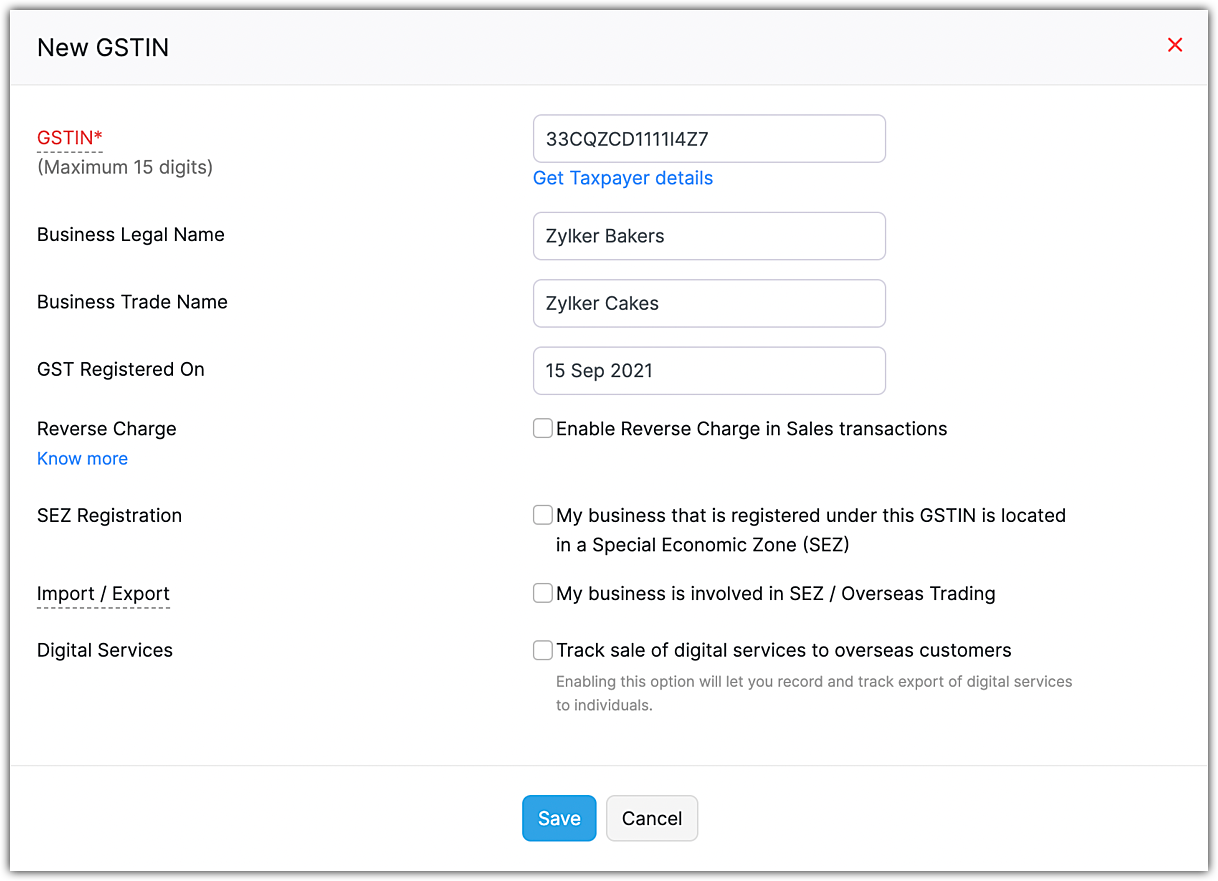Screen dimensions: 1218x881
Task: Close the New GSTIN dialog with the red X
Action: click(1175, 45)
